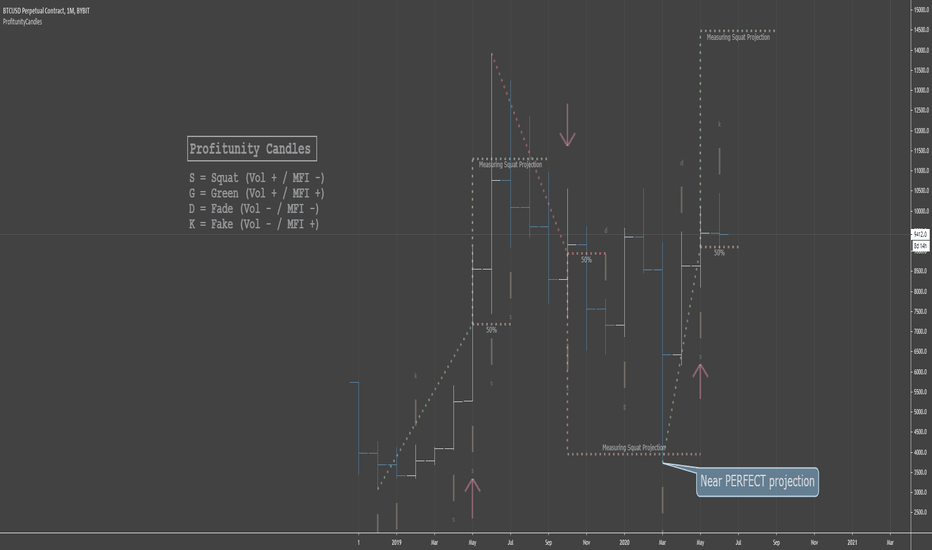
Task: Click the 13000.0 price axis label
Action: (921, 90)
